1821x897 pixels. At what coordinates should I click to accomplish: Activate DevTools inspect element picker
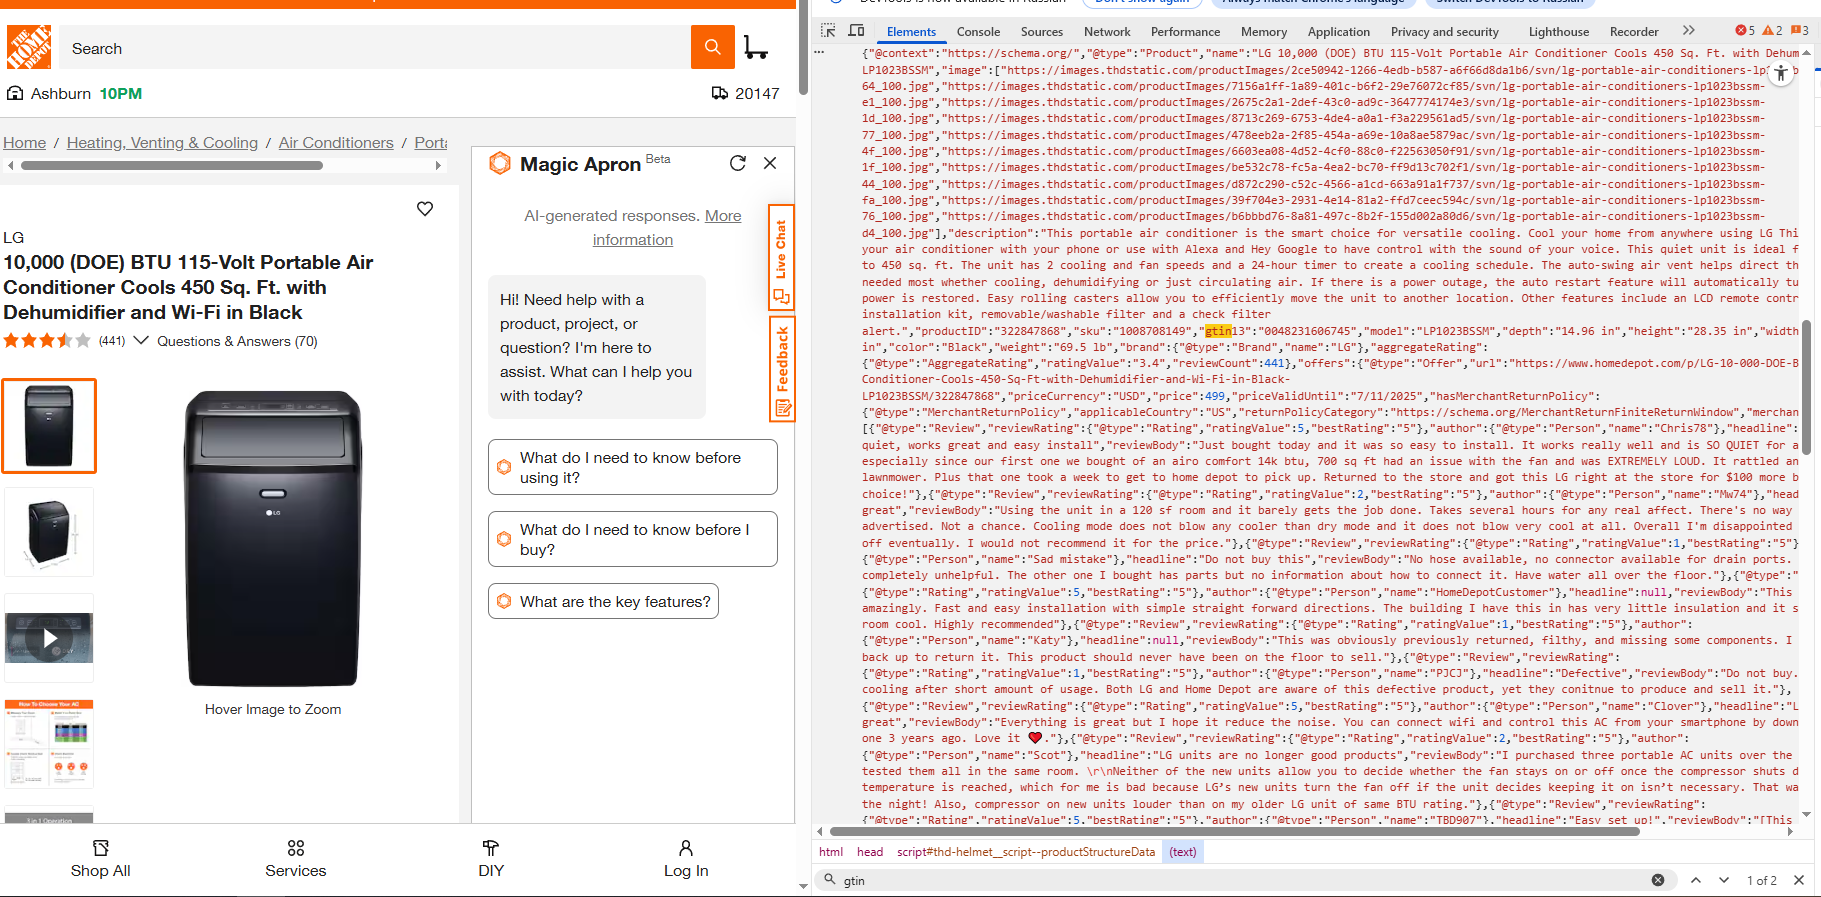[828, 31]
